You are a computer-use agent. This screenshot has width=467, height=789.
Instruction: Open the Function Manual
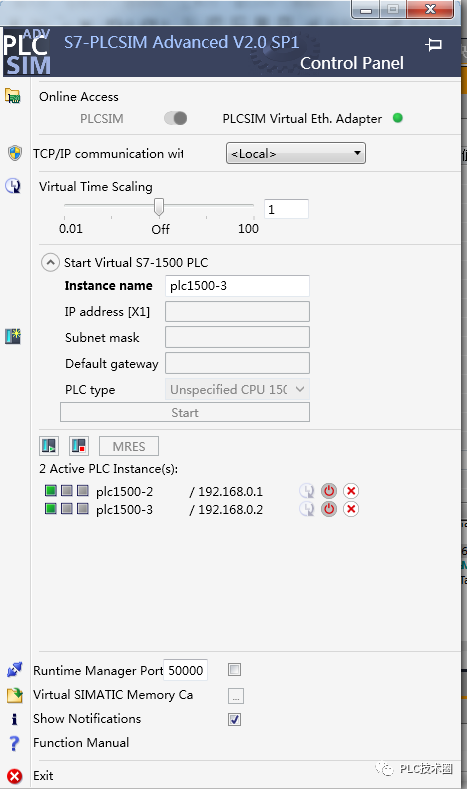click(81, 743)
